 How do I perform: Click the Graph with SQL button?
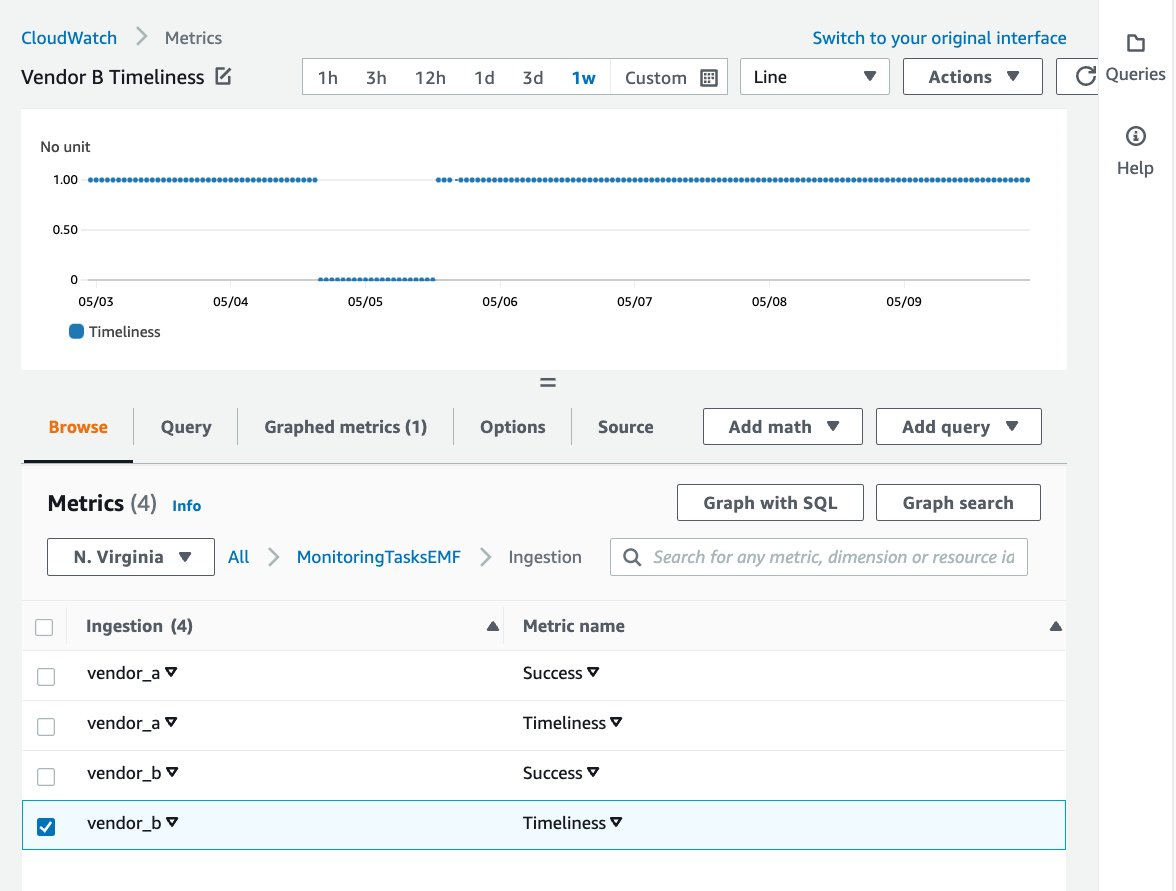point(770,502)
